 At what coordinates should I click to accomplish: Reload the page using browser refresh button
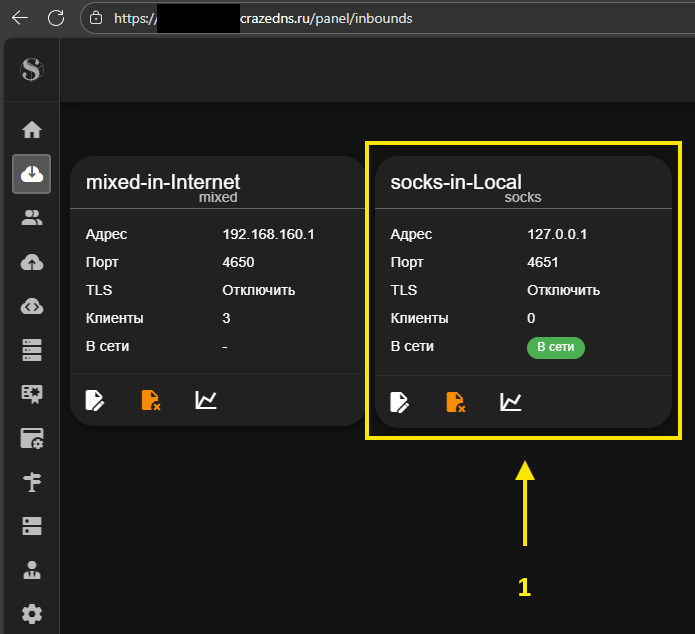click(x=56, y=17)
